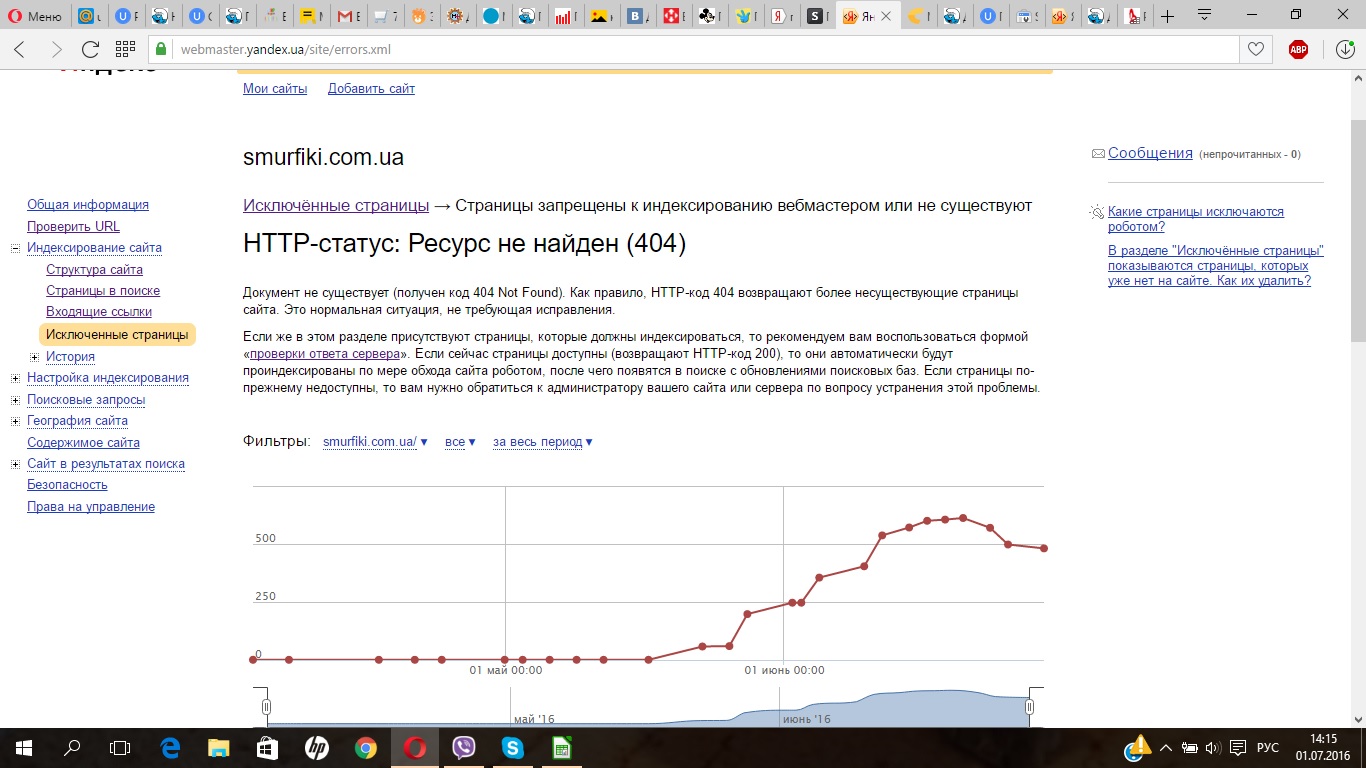The image size is (1366, 768).
Task: Go back with the browser back arrow
Action: point(20,49)
